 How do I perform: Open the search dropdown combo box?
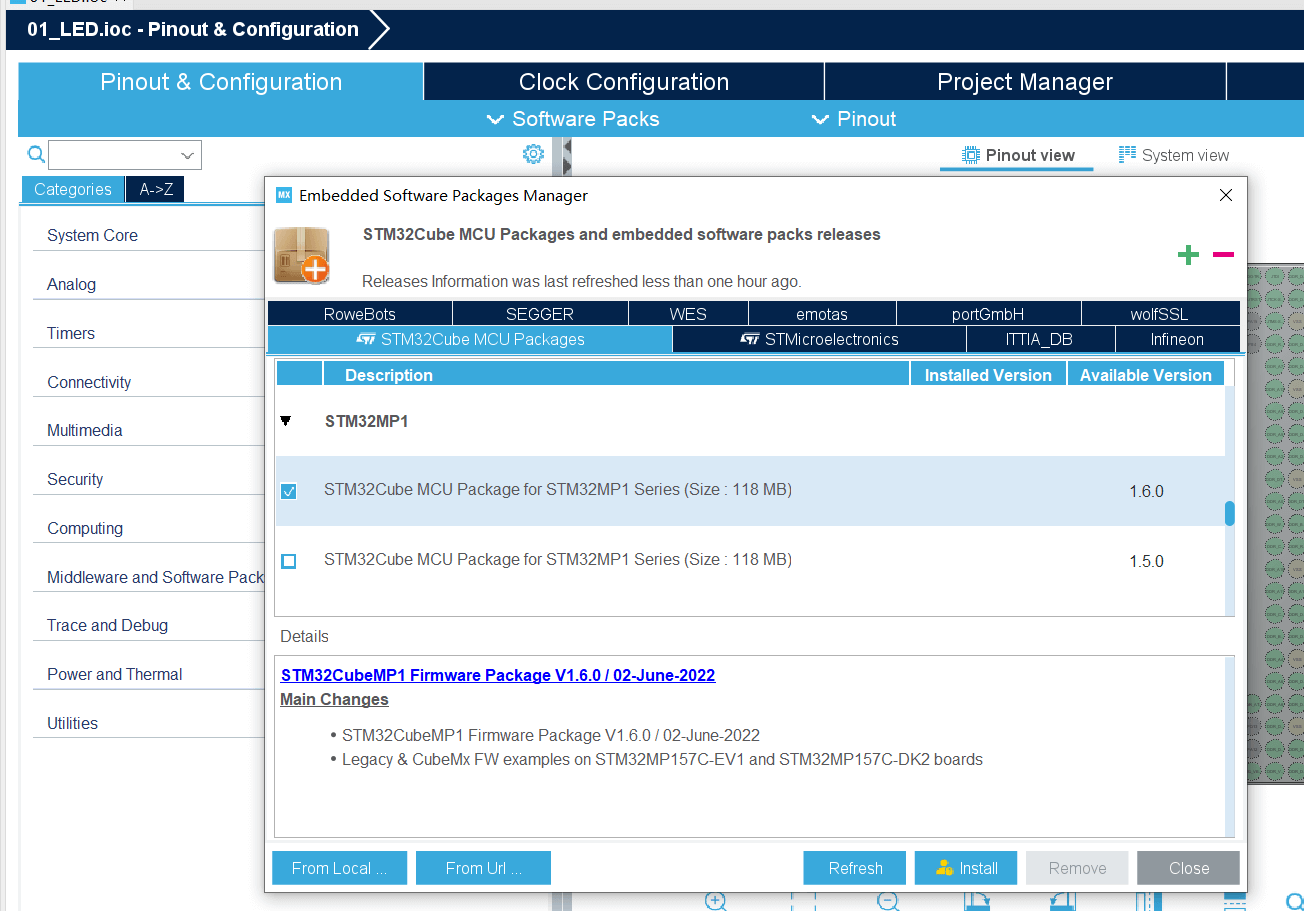(125, 155)
